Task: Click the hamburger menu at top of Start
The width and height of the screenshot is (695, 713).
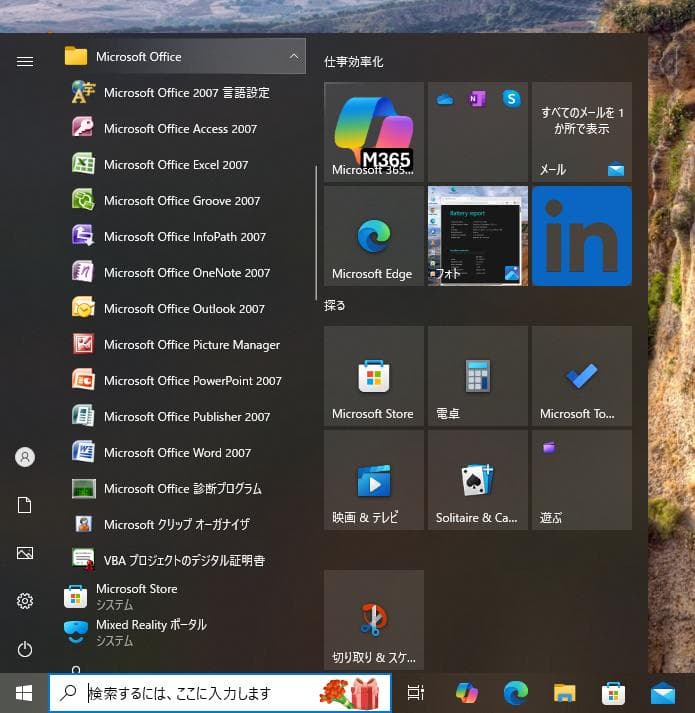Action: 25,61
